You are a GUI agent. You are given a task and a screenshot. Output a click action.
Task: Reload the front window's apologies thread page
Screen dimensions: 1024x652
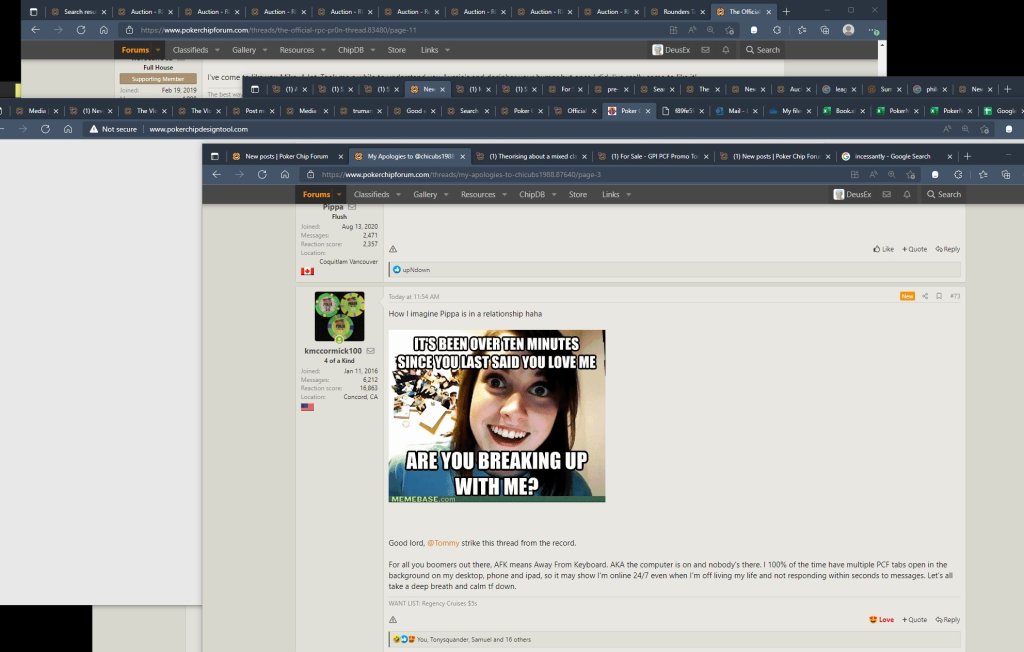tap(262, 174)
